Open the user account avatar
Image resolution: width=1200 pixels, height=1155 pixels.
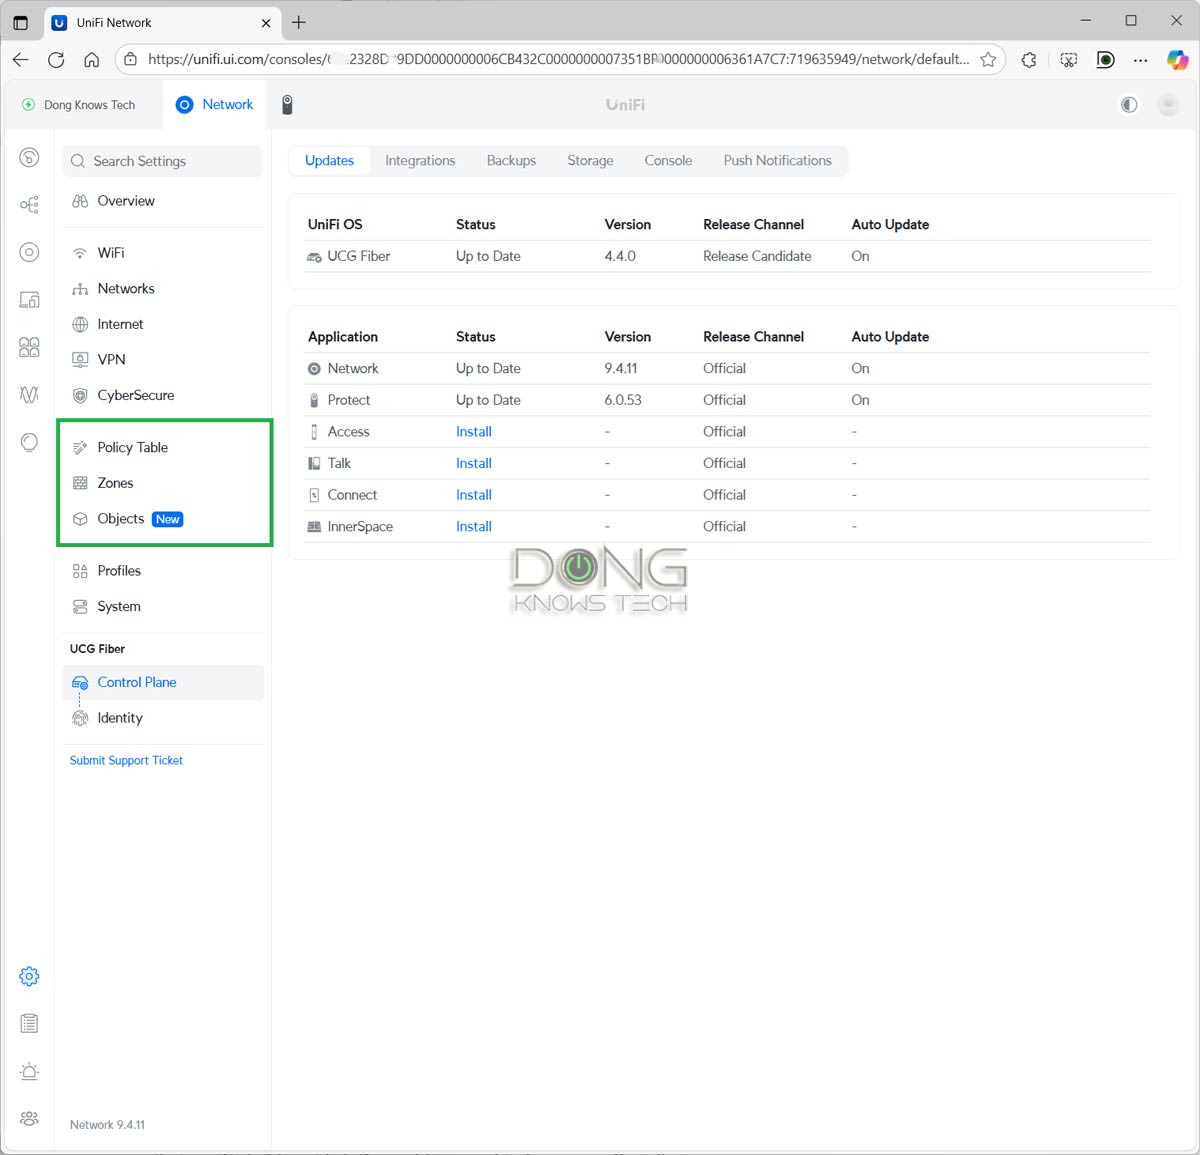1168,105
